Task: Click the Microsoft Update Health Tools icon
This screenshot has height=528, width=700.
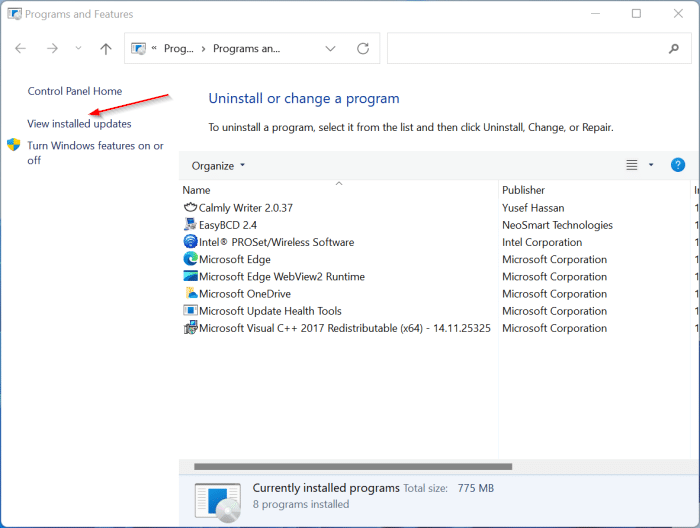Action: [190, 311]
